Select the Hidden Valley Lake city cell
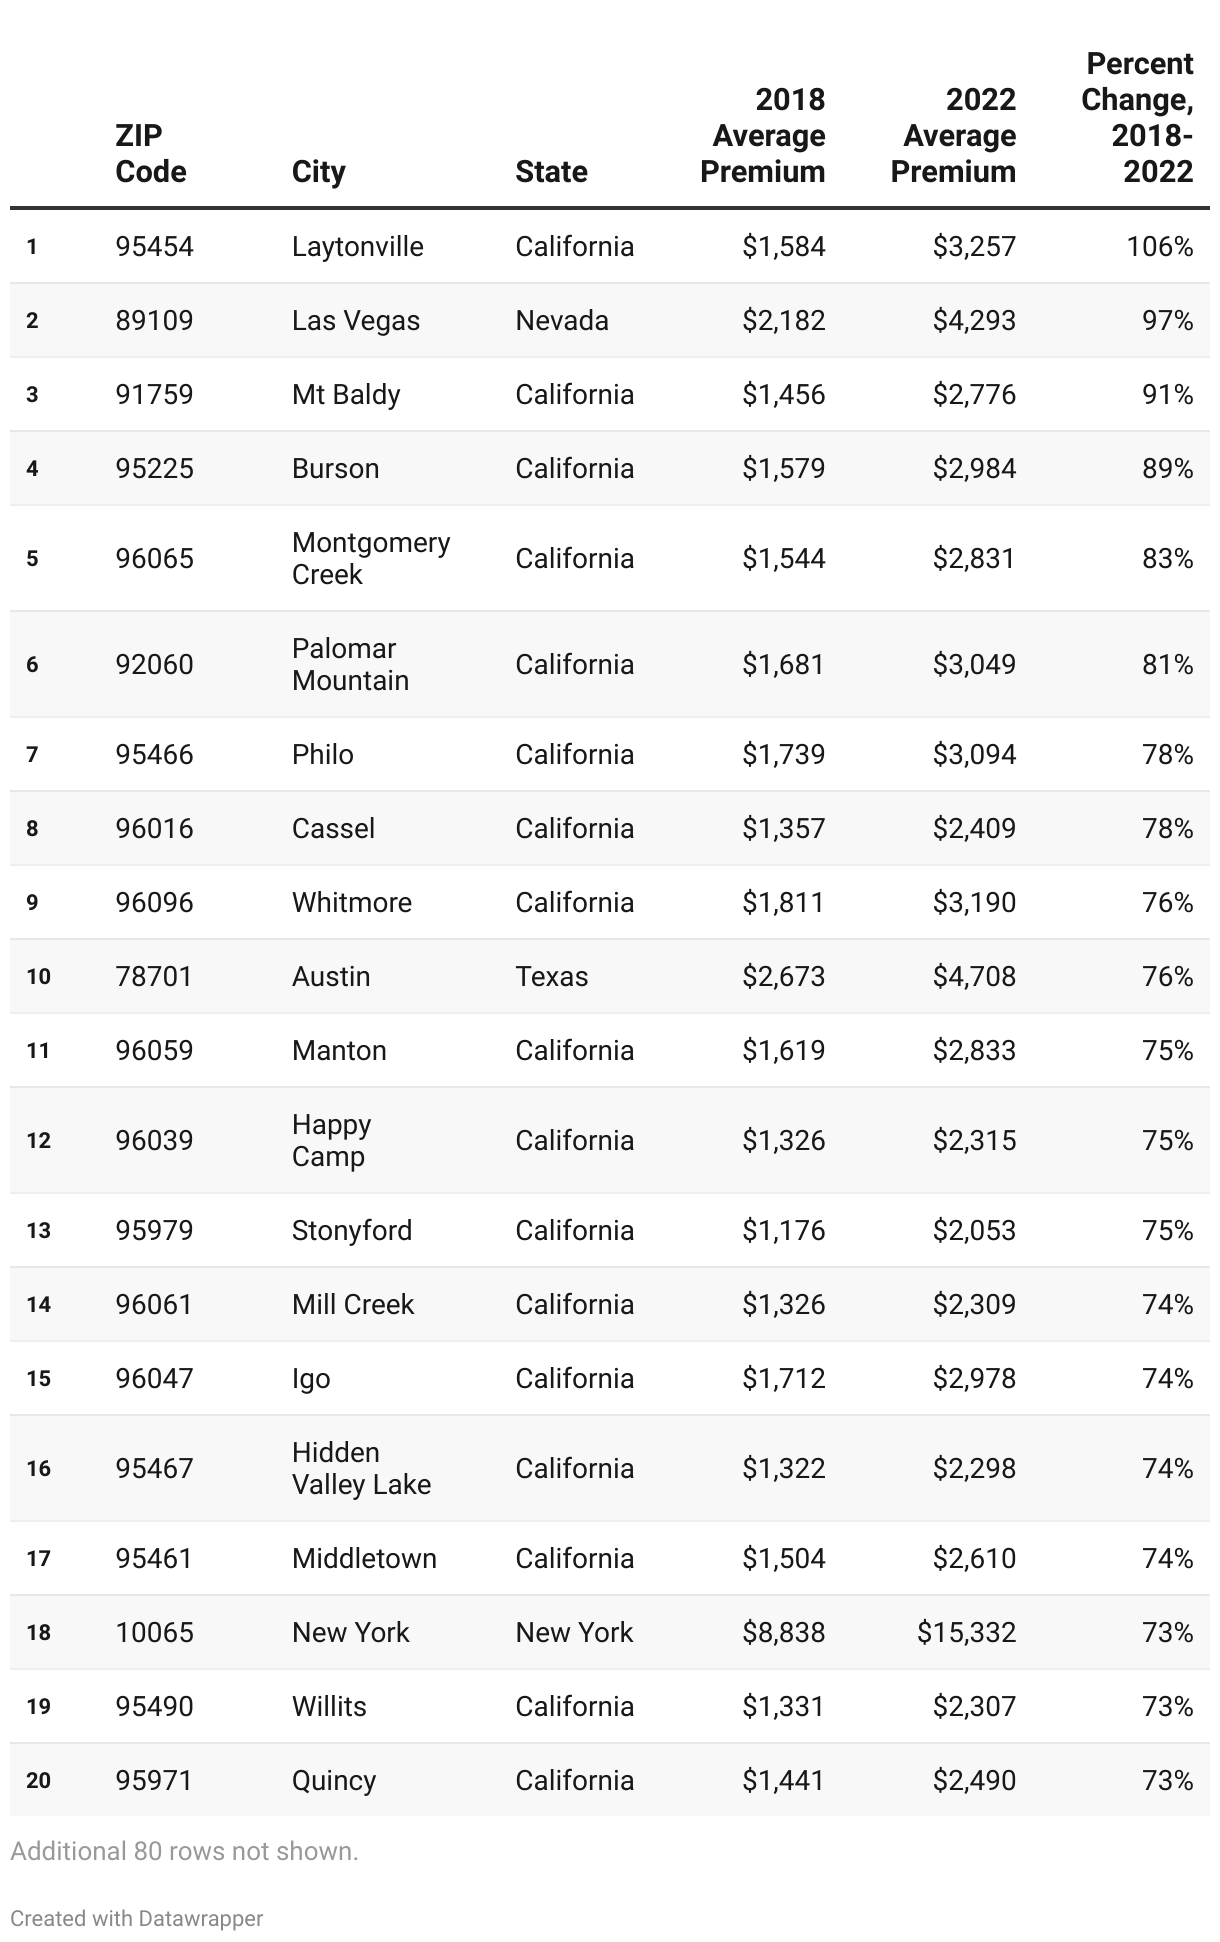This screenshot has width=1220, height=1942. tap(361, 1468)
